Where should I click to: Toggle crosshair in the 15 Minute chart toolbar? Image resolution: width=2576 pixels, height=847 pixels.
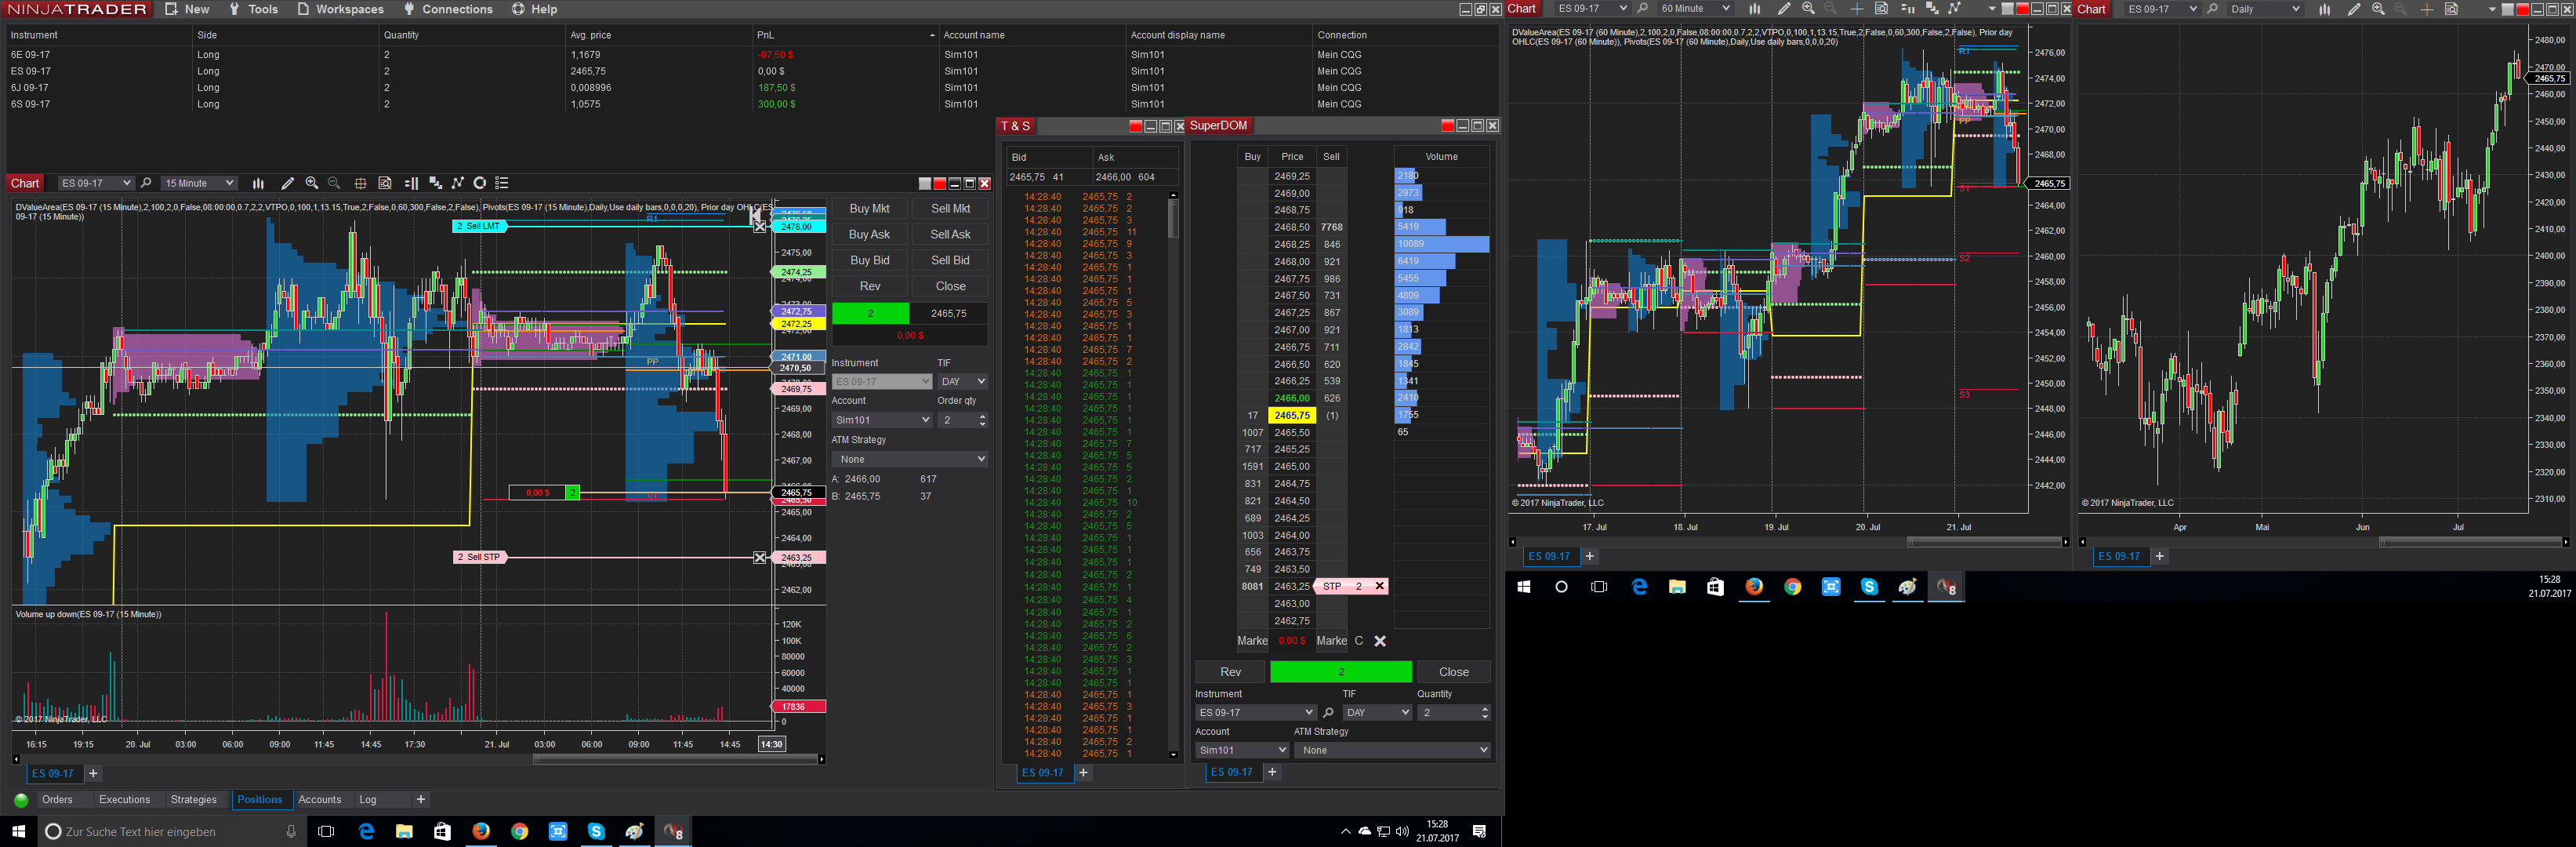(360, 183)
